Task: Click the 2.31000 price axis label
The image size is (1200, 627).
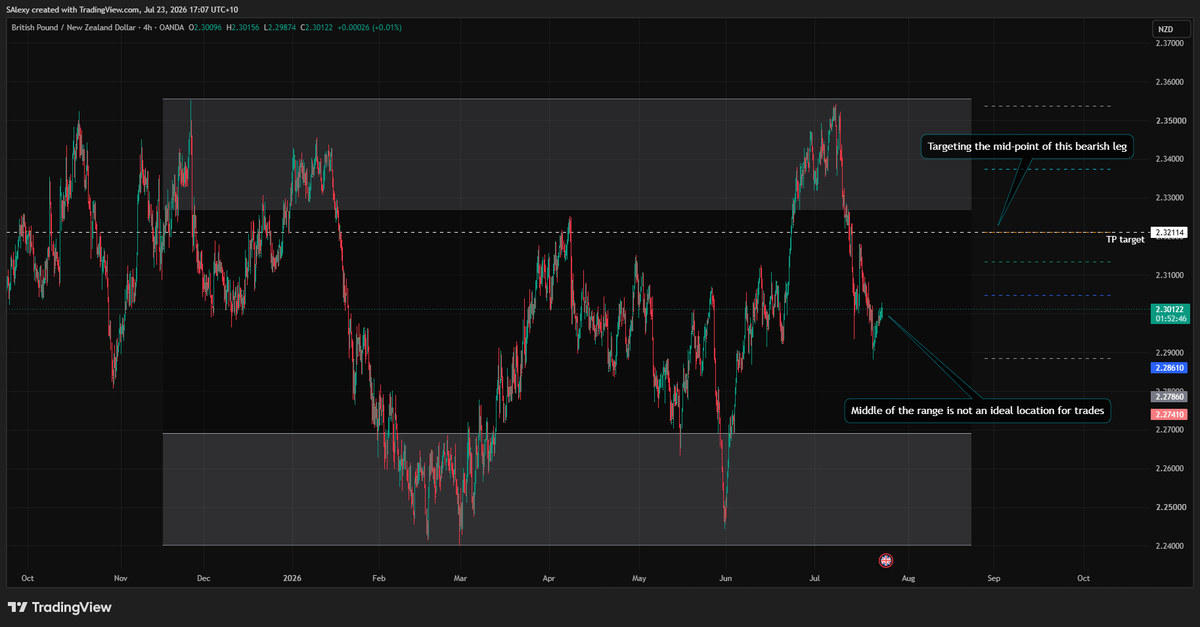Action: click(1171, 275)
